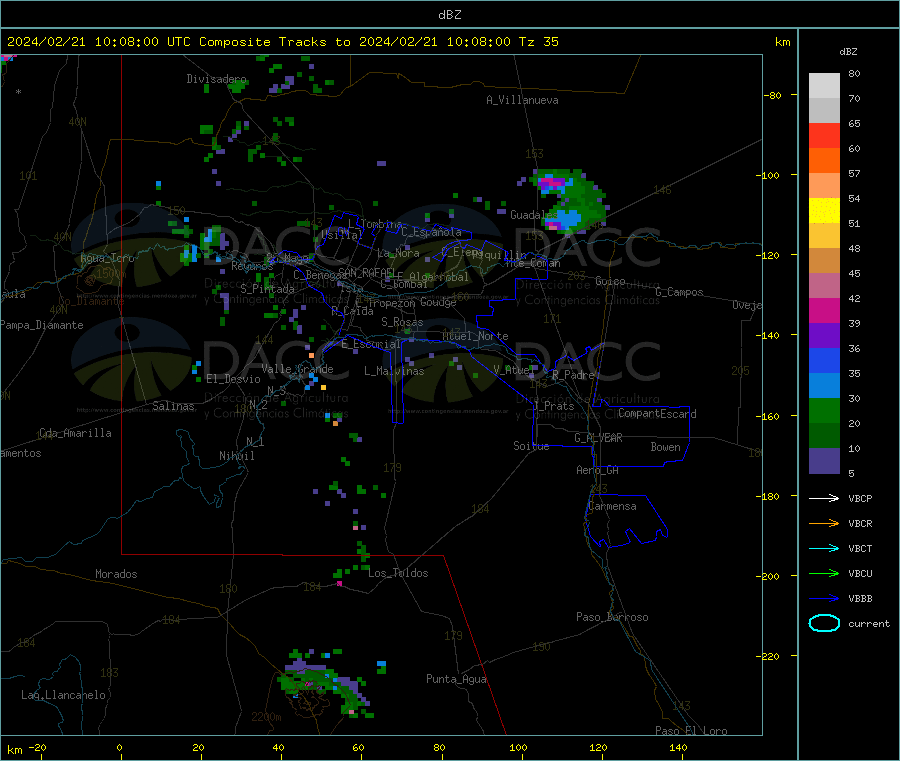Pick the red swatch between 65 and 60 dBZ

coord(824,135)
